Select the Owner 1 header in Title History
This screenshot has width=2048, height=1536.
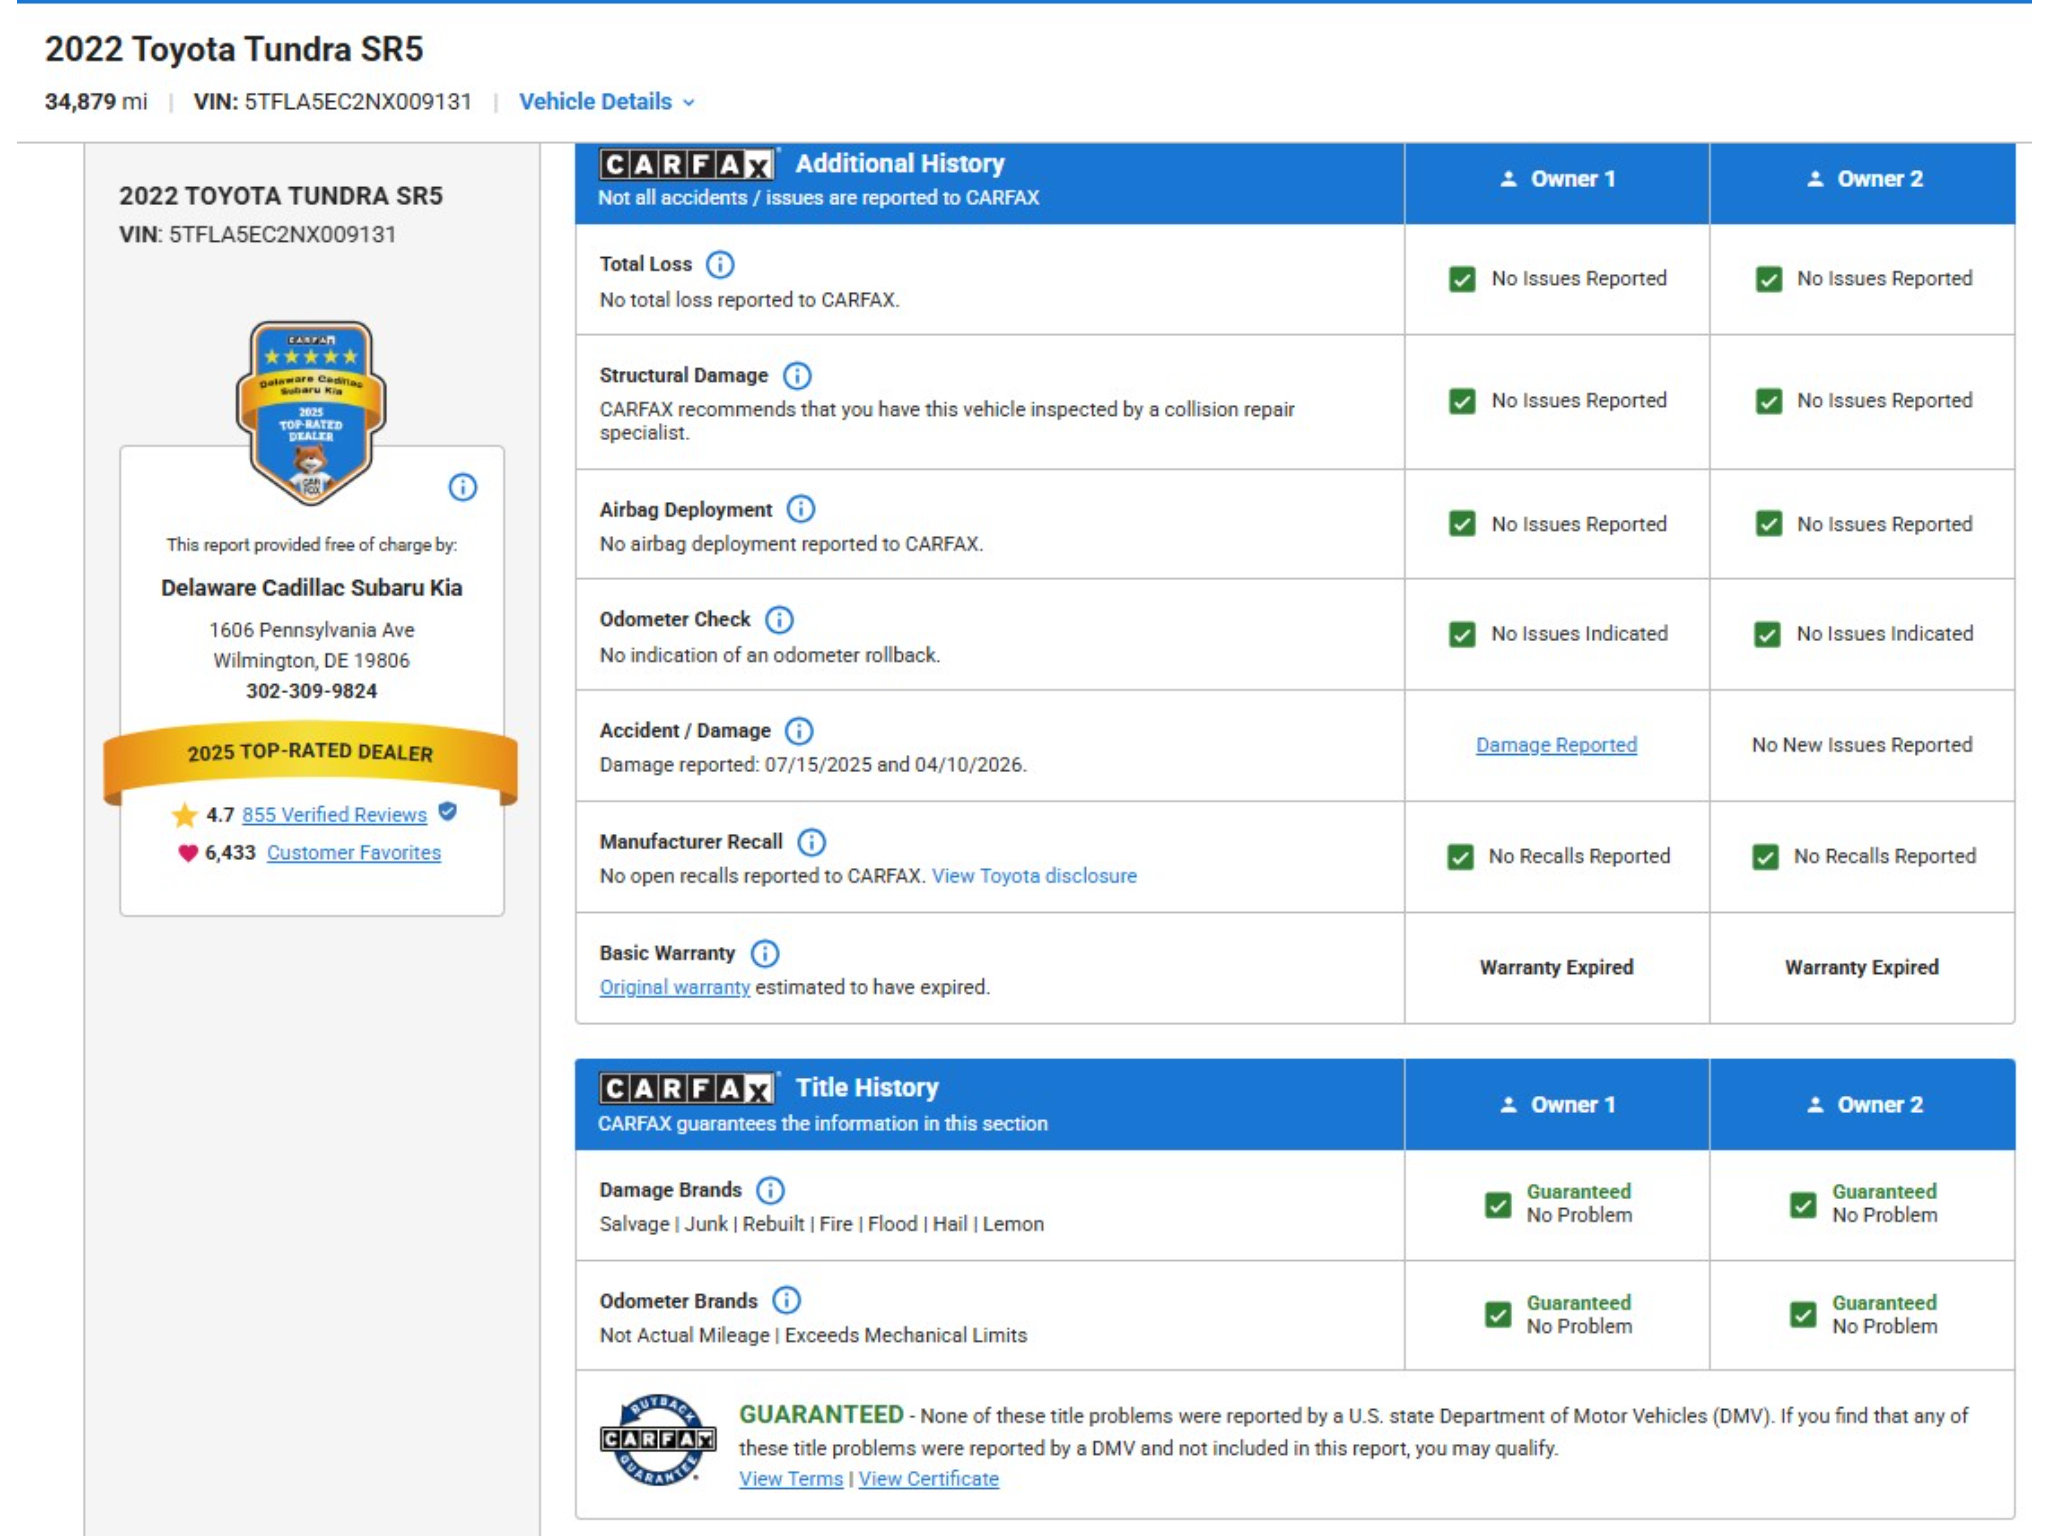pyautogui.click(x=1557, y=1105)
